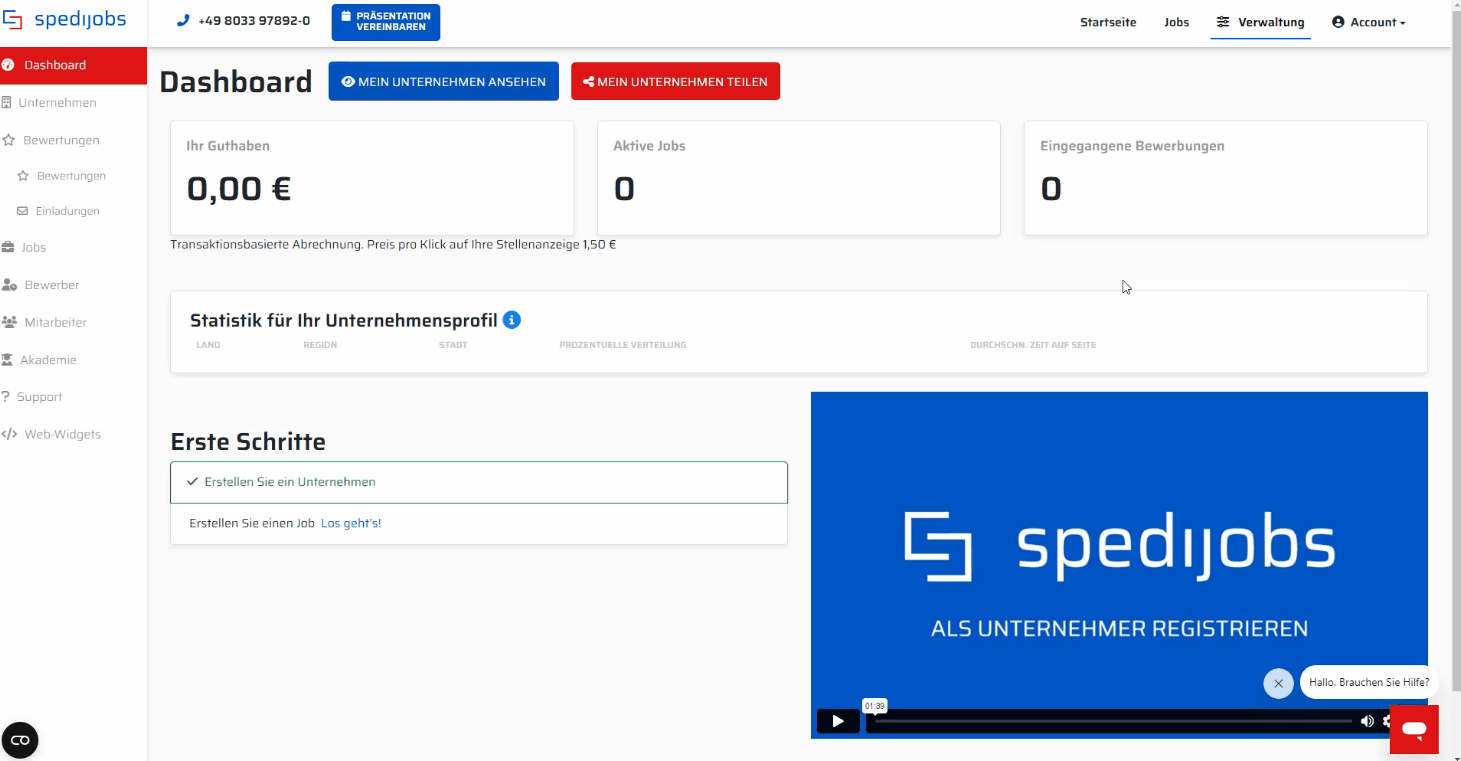Open the Bewertungen sub-item in the sidebar
Screen dimensions: 1461x761
tap(73, 176)
